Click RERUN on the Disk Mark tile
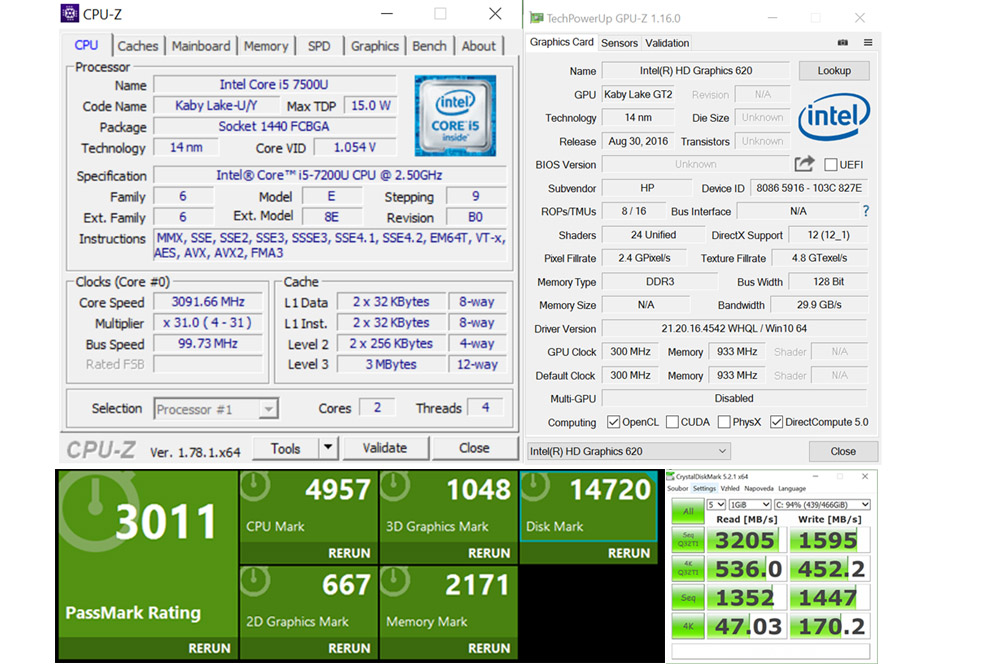The height and width of the screenshot is (664, 1000). [629, 553]
